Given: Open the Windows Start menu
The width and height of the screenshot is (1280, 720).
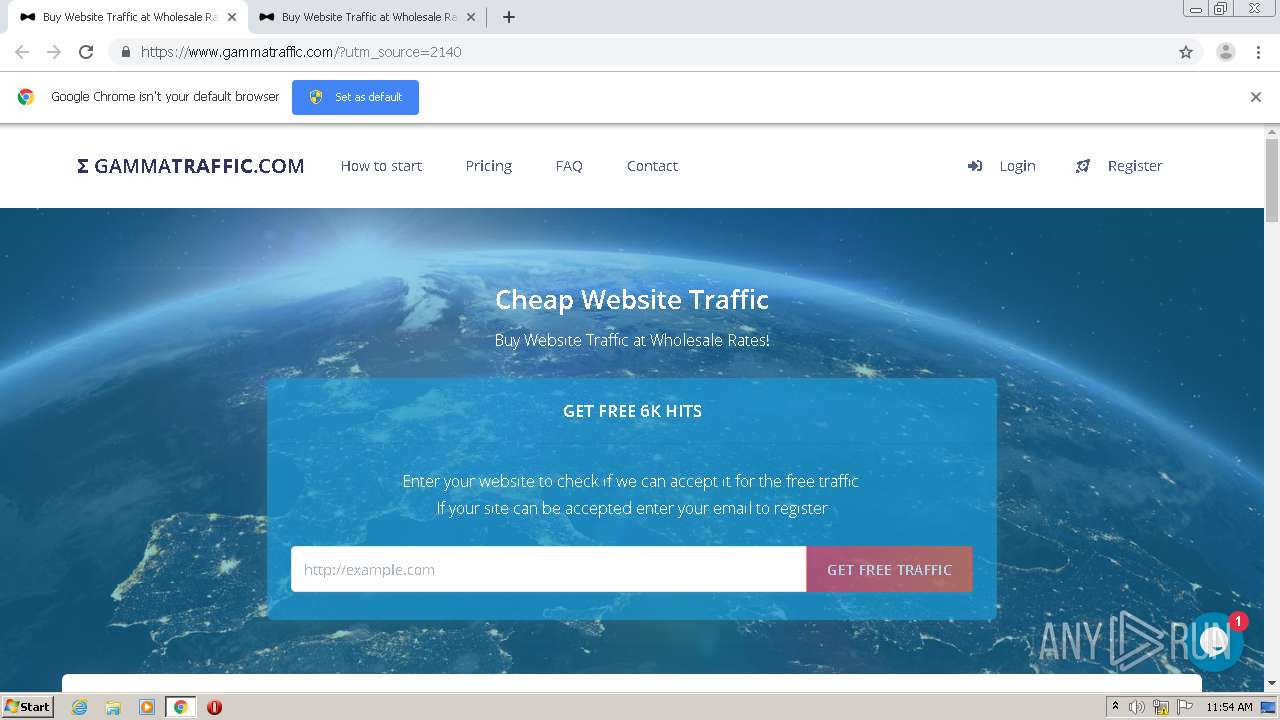Looking at the screenshot, I should (x=28, y=707).
